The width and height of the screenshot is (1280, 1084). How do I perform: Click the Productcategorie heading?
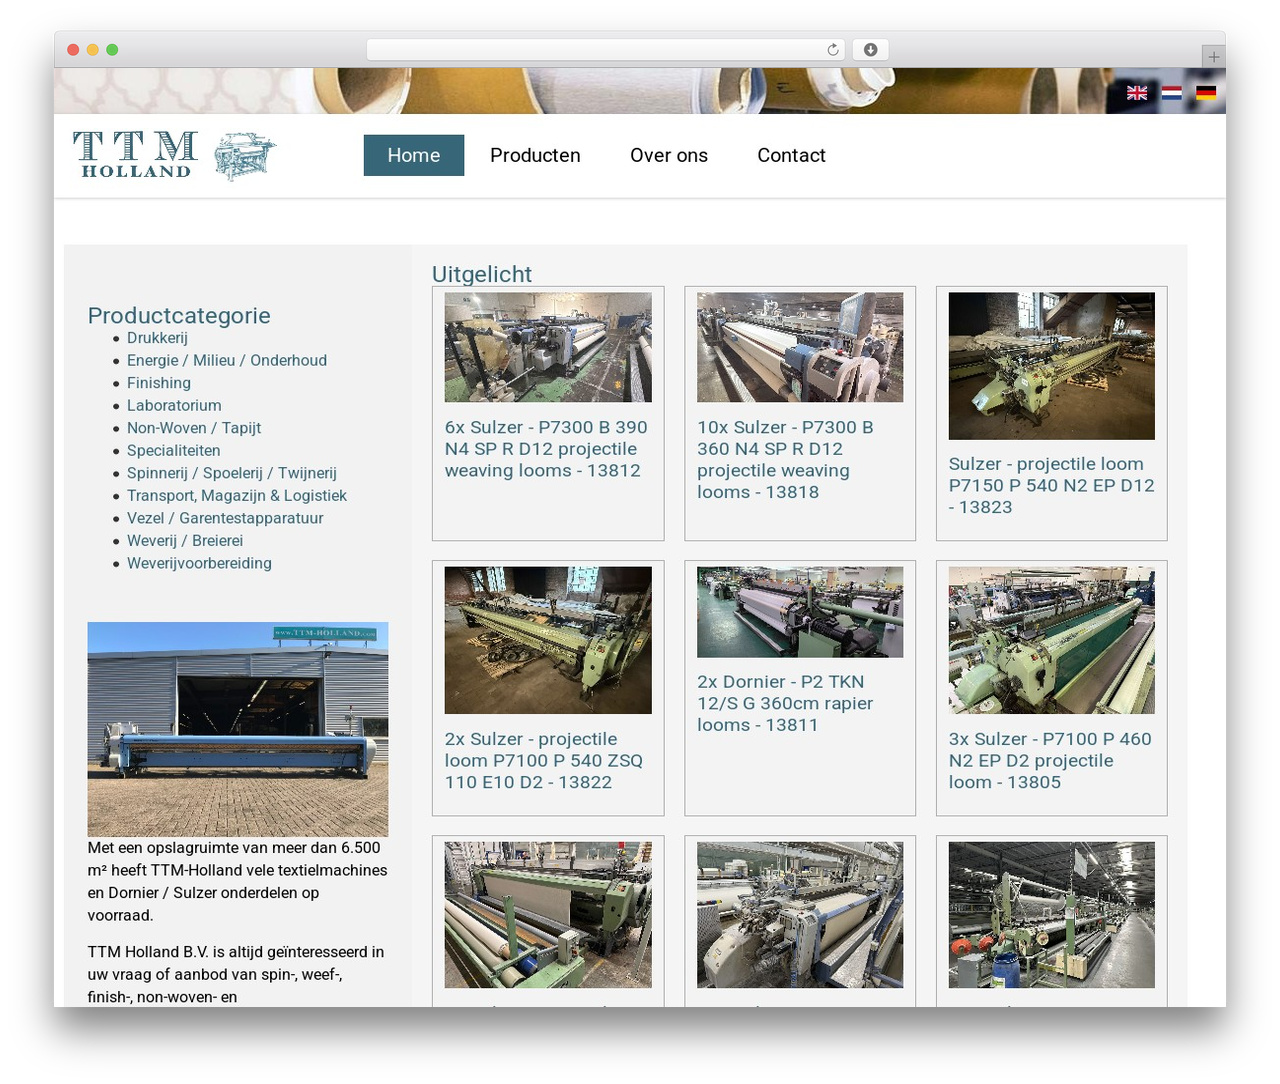(179, 315)
